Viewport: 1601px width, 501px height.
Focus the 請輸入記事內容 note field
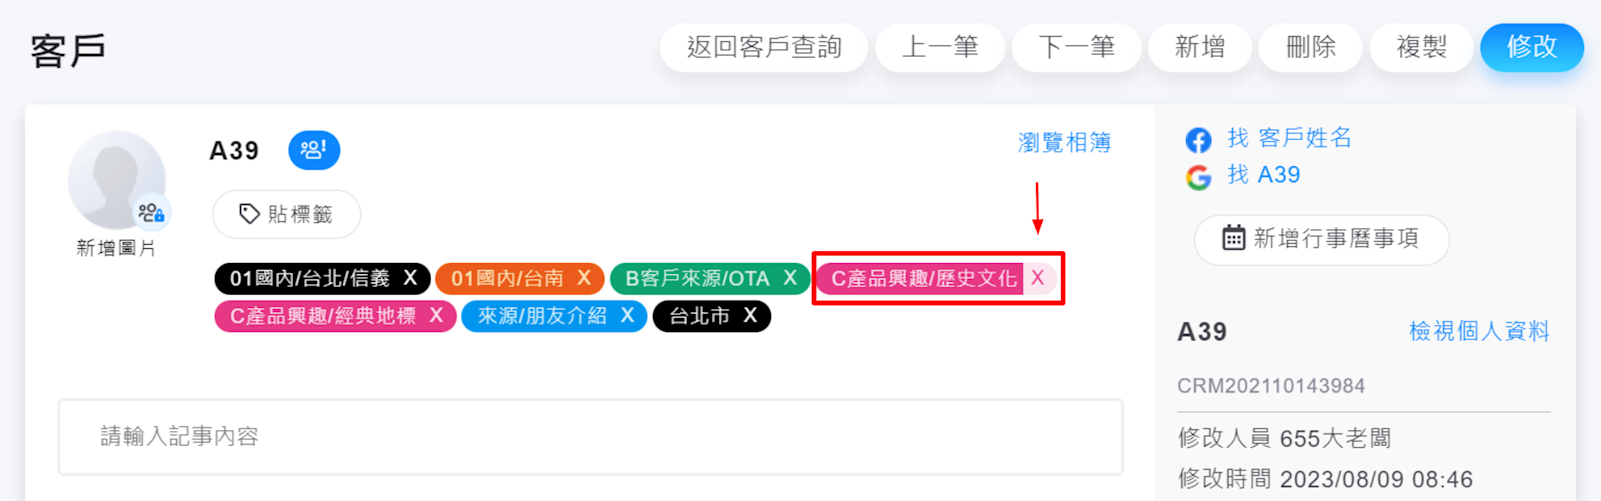coord(590,436)
